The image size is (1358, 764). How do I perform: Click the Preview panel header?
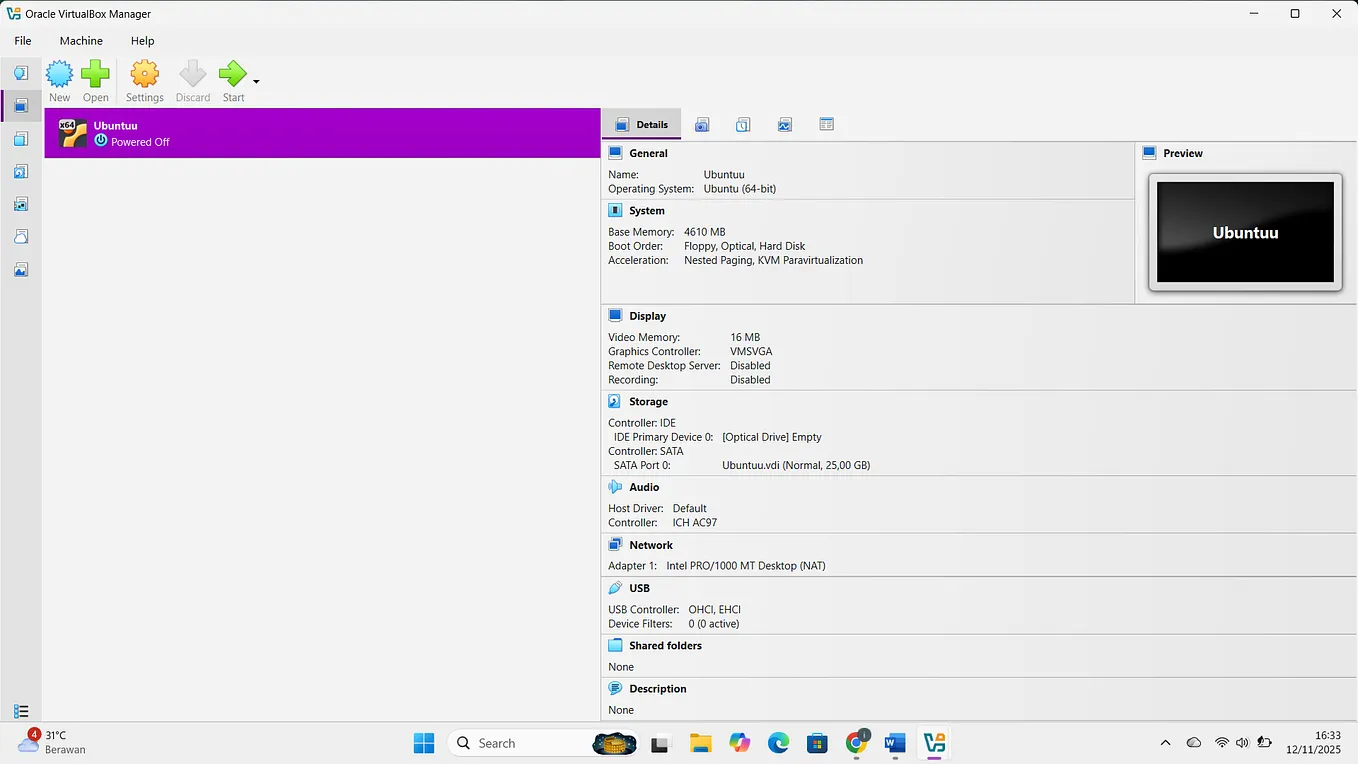point(1183,153)
